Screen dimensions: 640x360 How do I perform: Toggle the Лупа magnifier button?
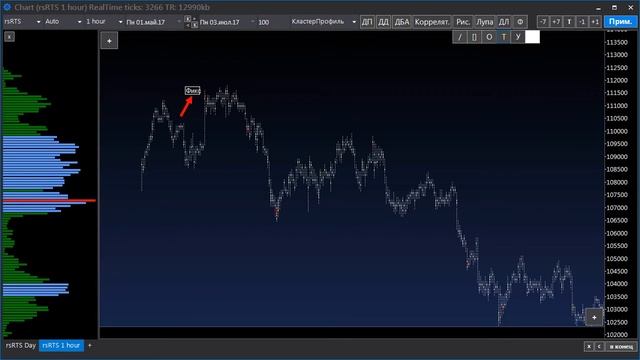coord(484,22)
